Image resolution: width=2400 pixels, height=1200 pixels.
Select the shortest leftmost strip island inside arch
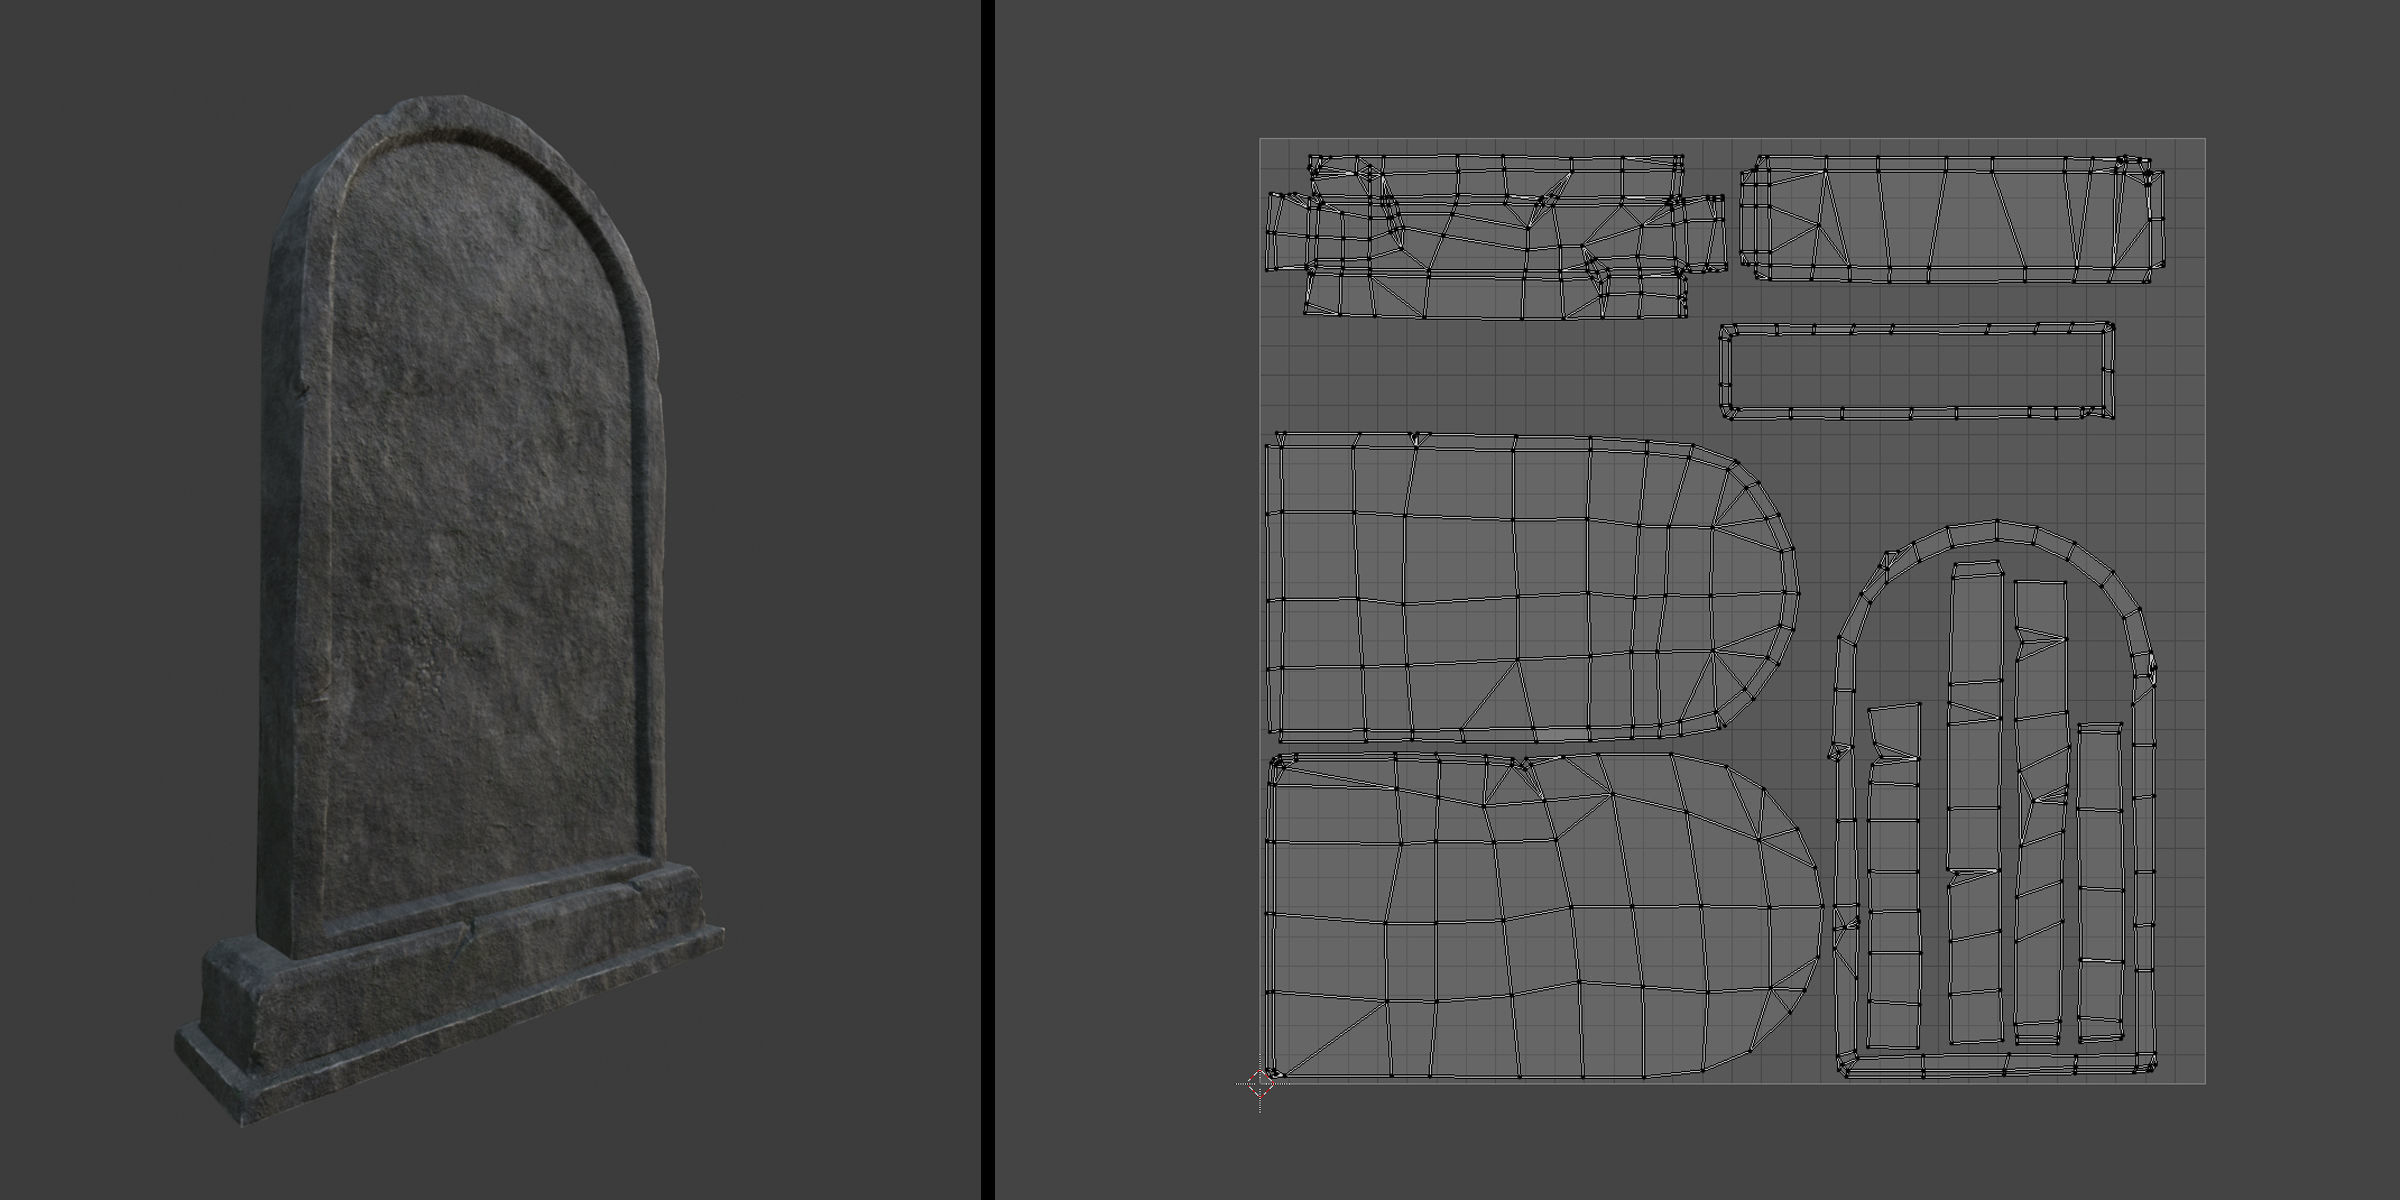1894,877
